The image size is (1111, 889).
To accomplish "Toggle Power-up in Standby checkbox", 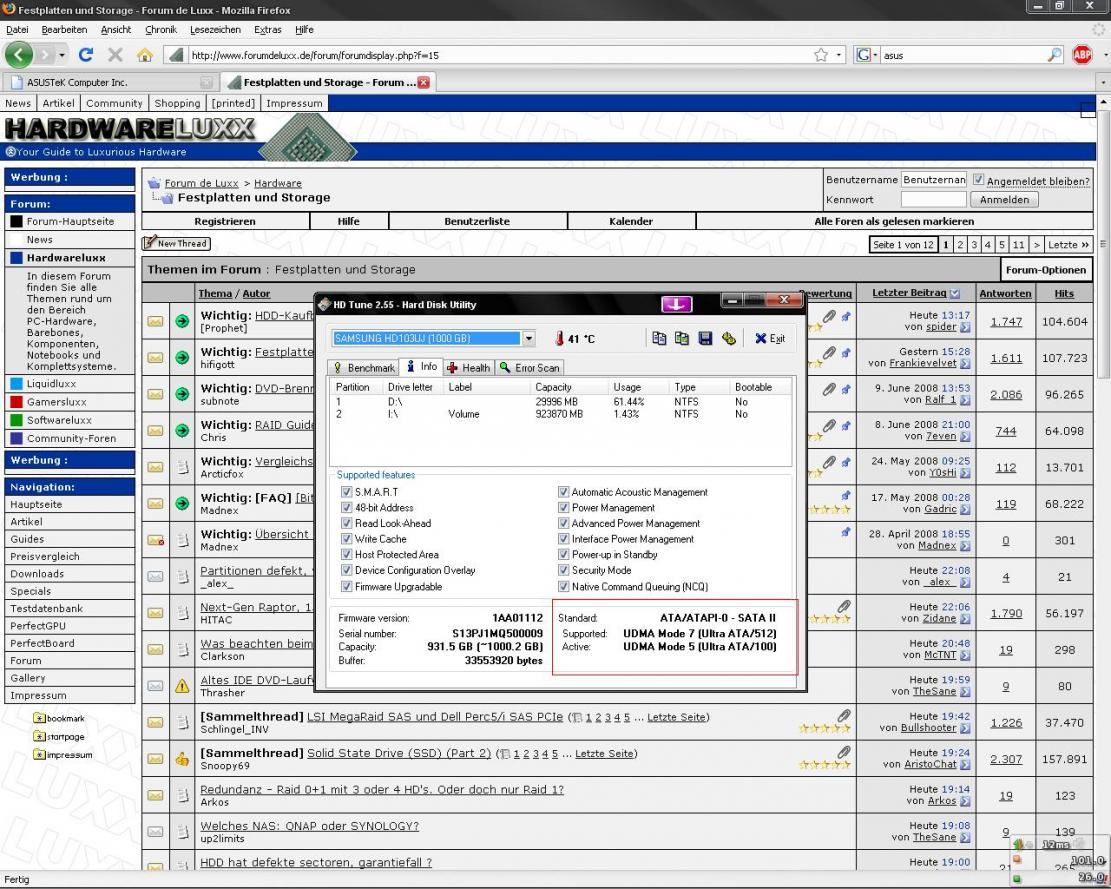I will pos(563,554).
